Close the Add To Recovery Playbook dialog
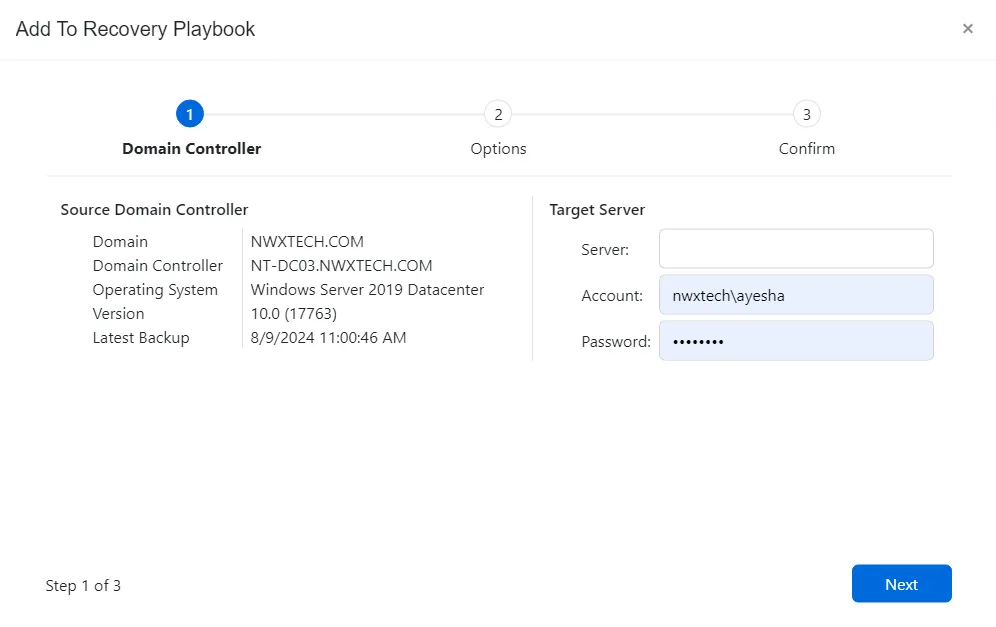996x627 pixels. pyautogui.click(x=967, y=29)
